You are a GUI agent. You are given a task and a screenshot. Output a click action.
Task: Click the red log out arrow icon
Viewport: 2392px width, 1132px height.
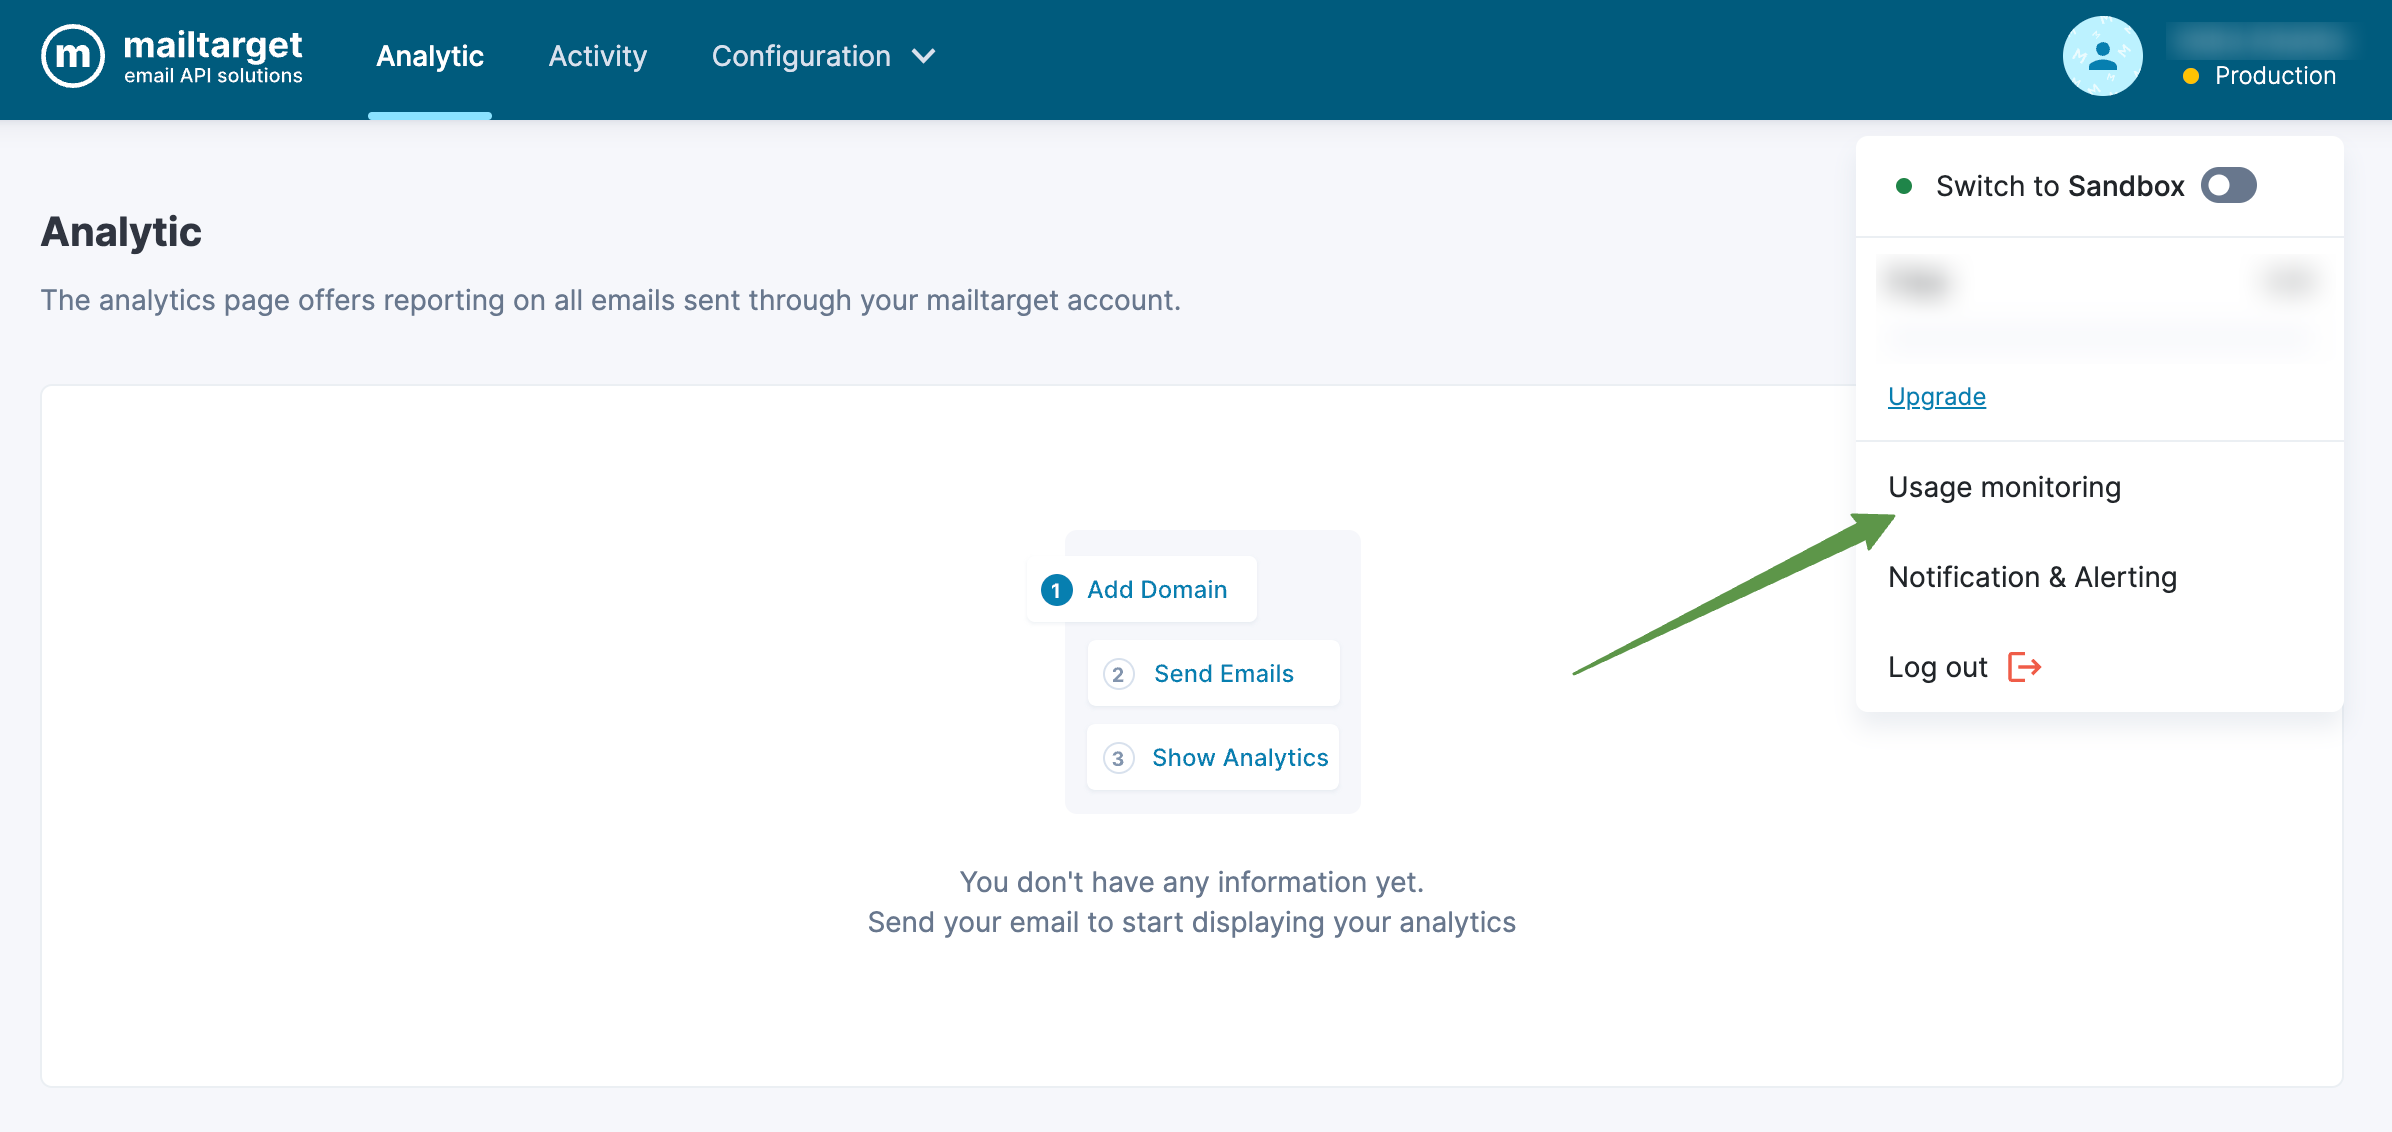[x=2024, y=667]
